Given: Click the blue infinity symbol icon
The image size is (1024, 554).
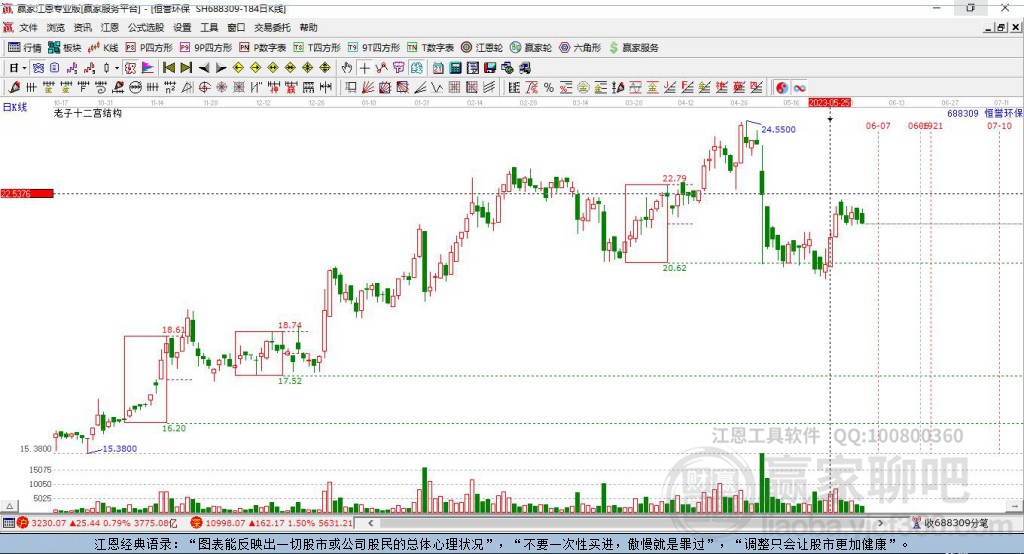Looking at the screenshot, I should coord(799,88).
